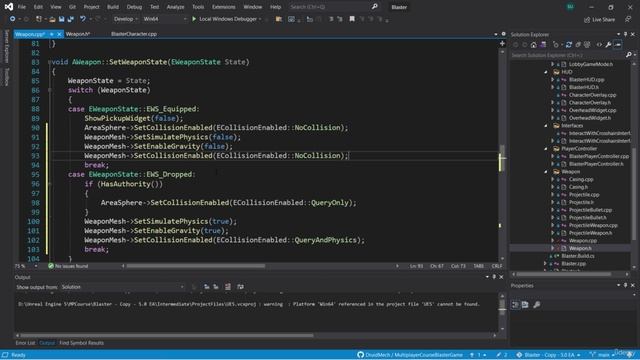This screenshot has height=360, width=640.
Task: Click Properties wrench icon in Solution Explorer
Action: point(608,44)
